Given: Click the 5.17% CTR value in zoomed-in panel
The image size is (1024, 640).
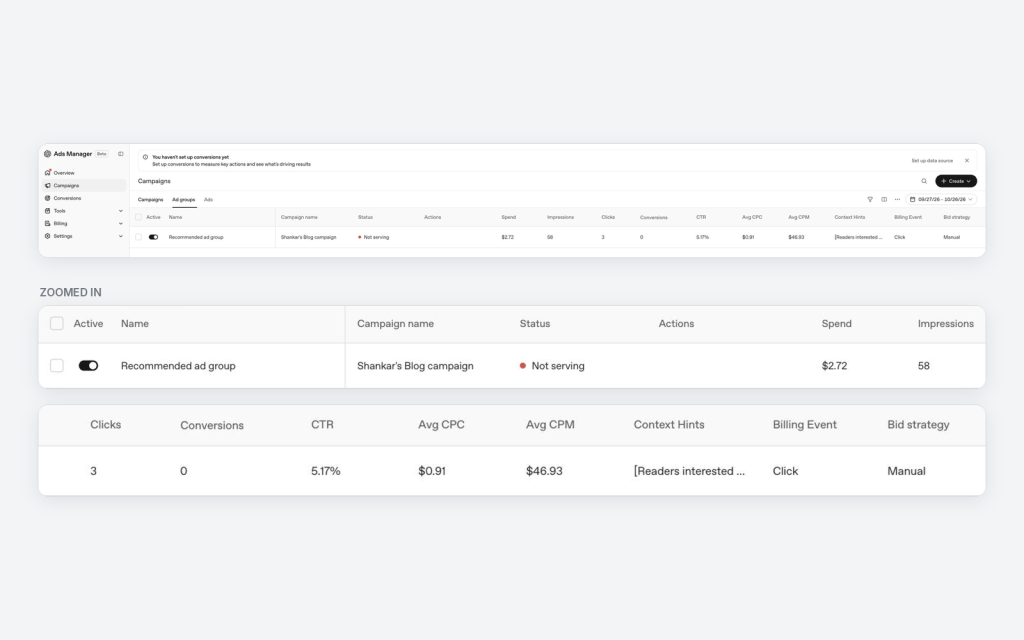Looking at the screenshot, I should (325, 471).
